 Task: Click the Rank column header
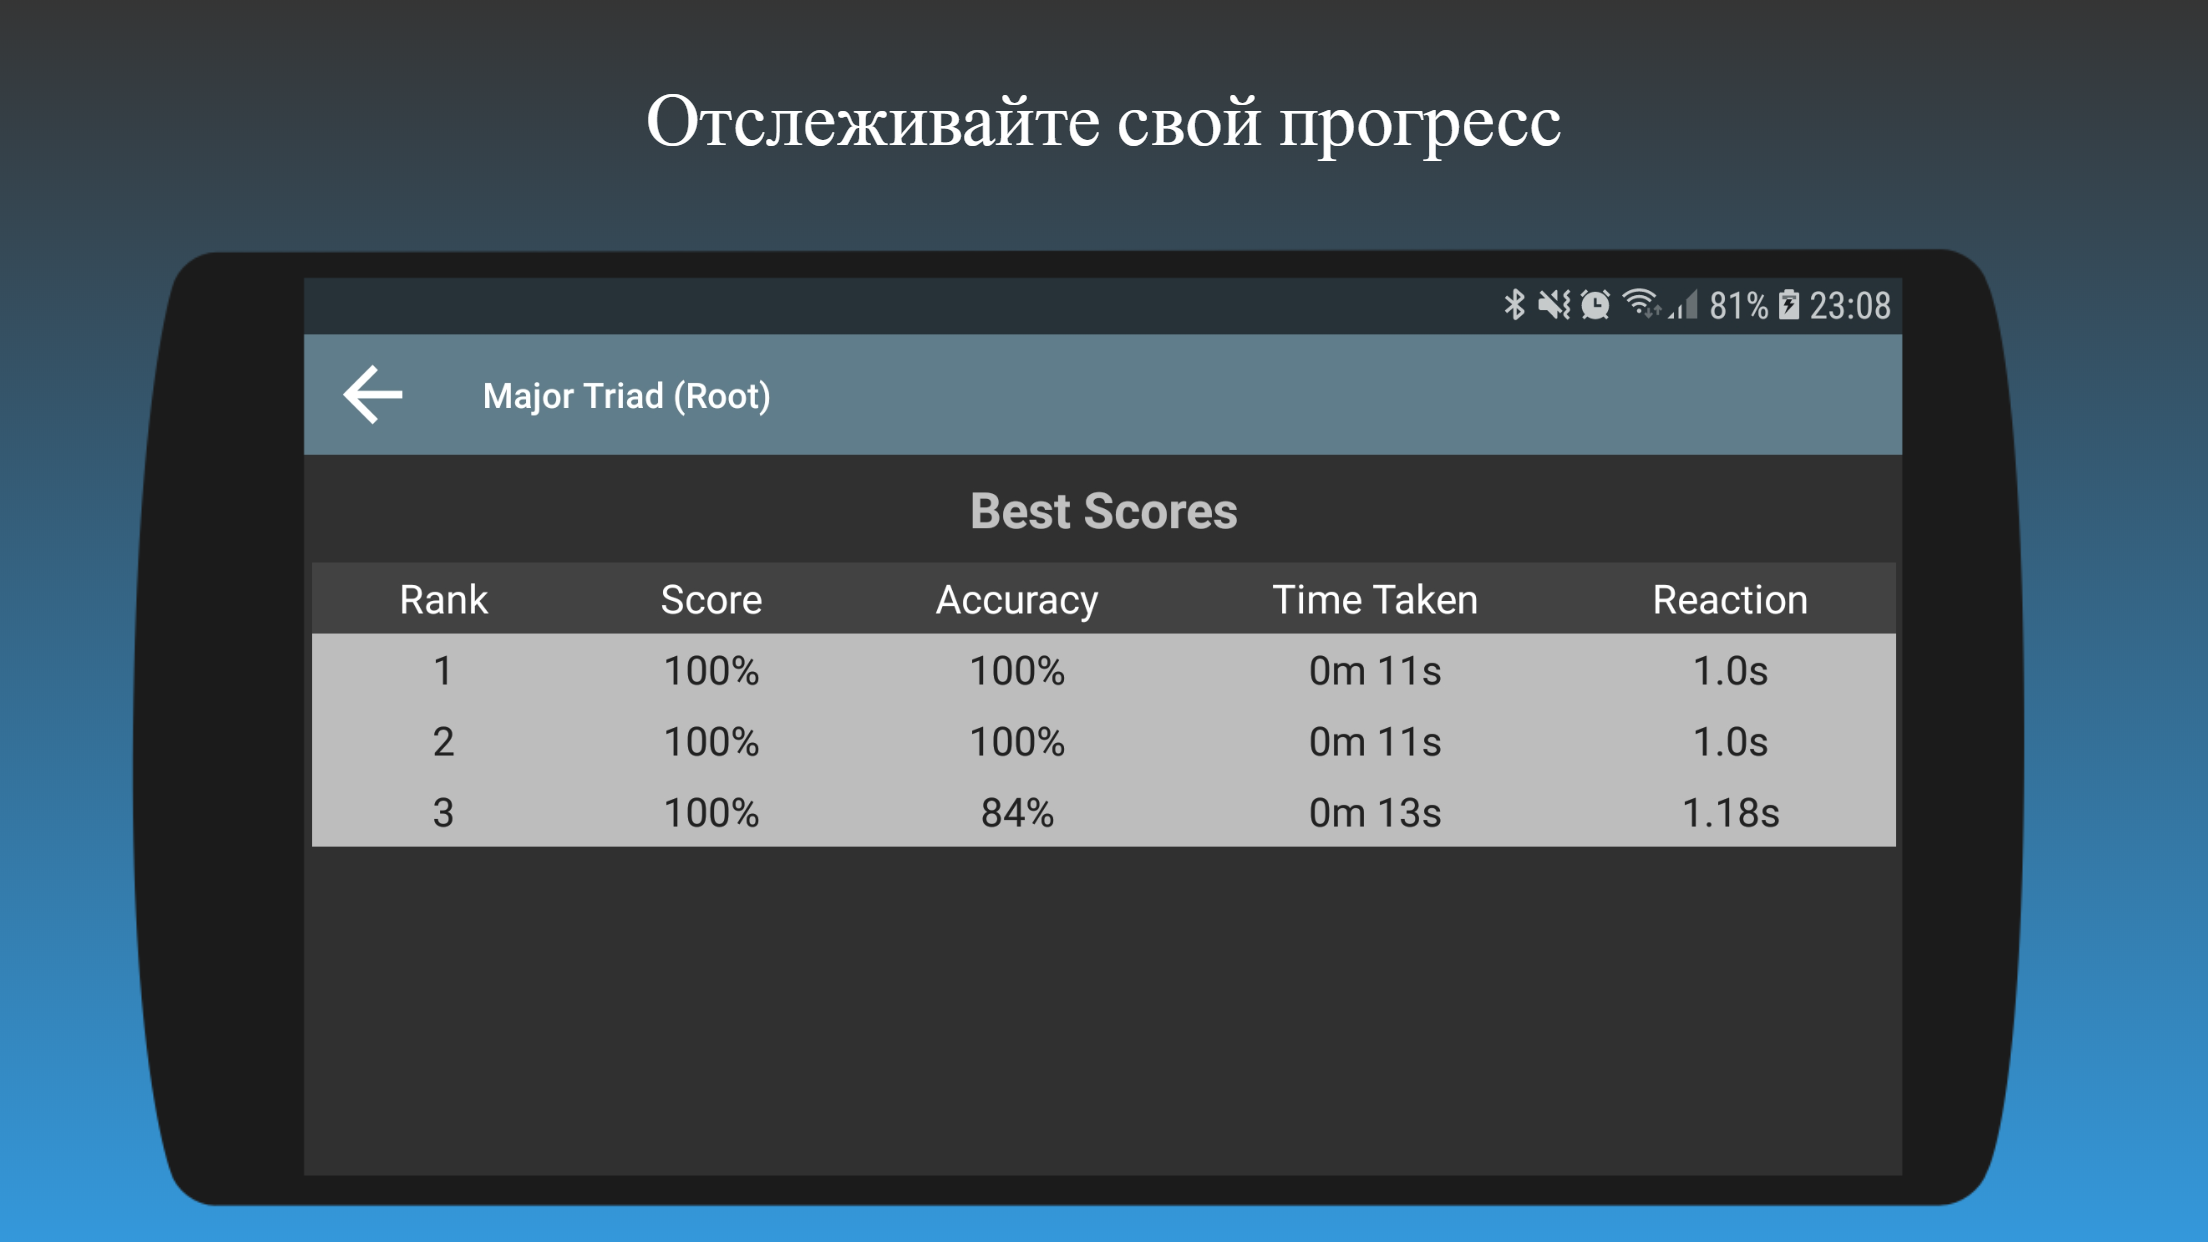pos(443,600)
